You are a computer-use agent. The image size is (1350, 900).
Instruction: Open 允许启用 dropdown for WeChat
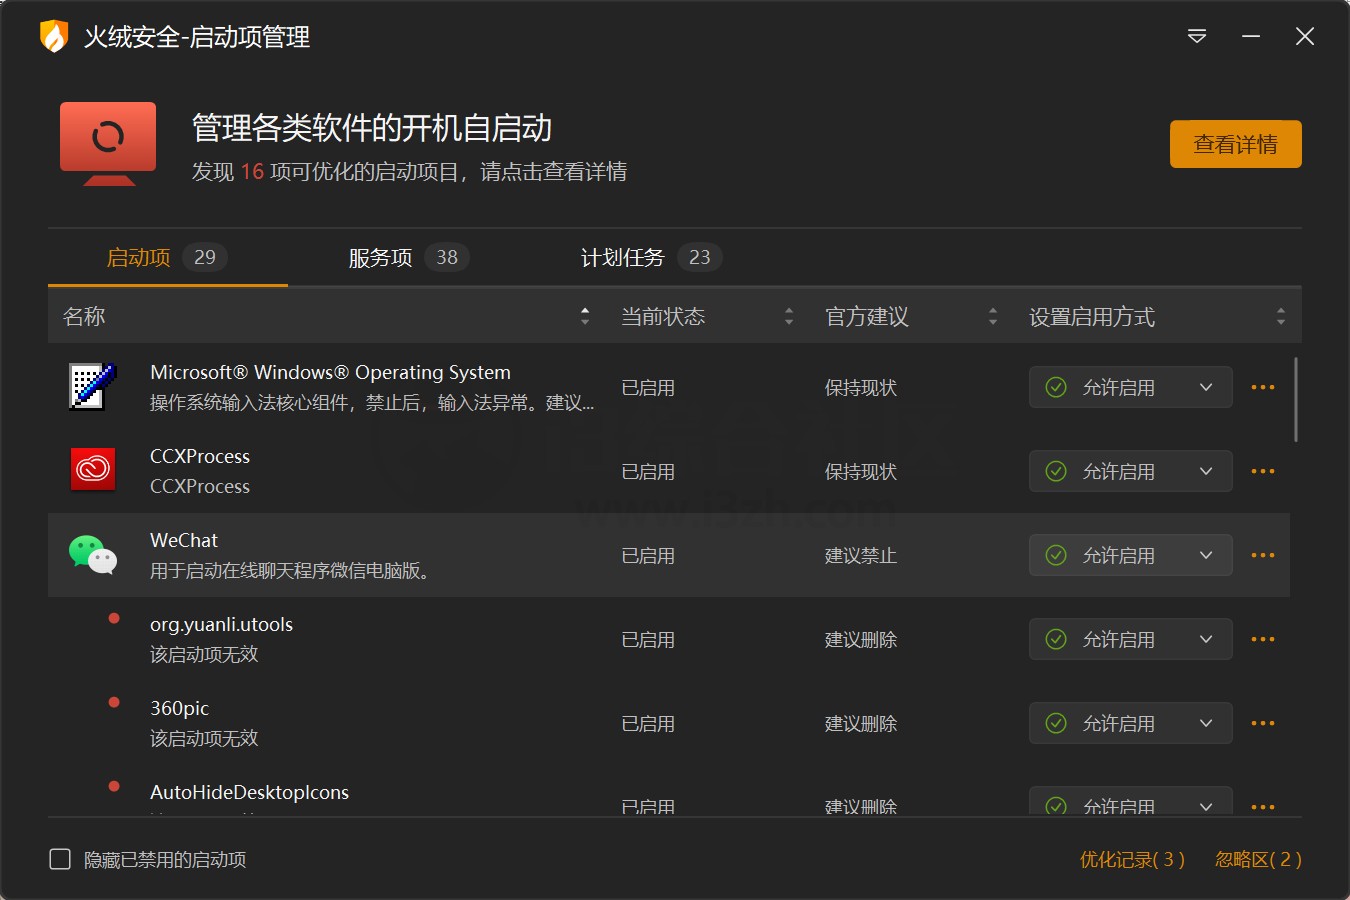[1130, 555]
